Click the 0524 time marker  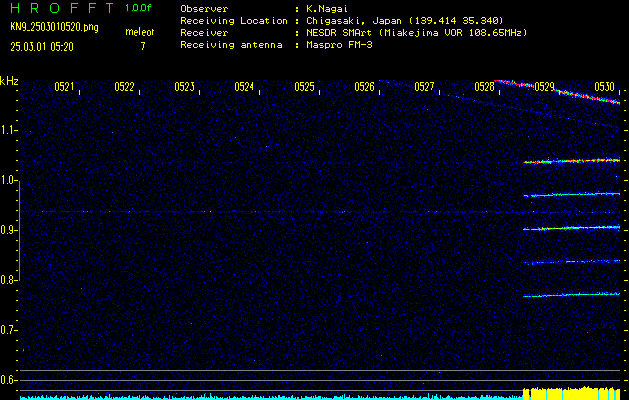point(244,87)
